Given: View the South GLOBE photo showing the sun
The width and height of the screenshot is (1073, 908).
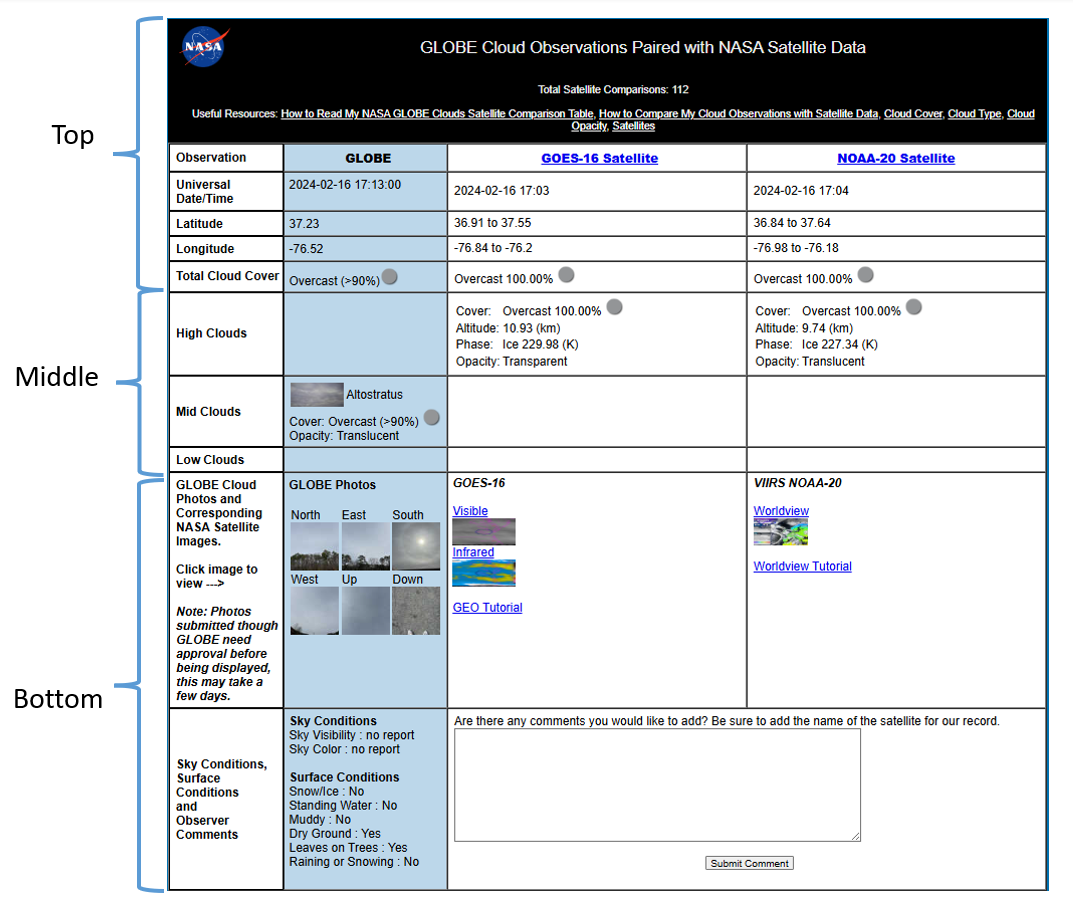Looking at the screenshot, I should pos(415,546).
